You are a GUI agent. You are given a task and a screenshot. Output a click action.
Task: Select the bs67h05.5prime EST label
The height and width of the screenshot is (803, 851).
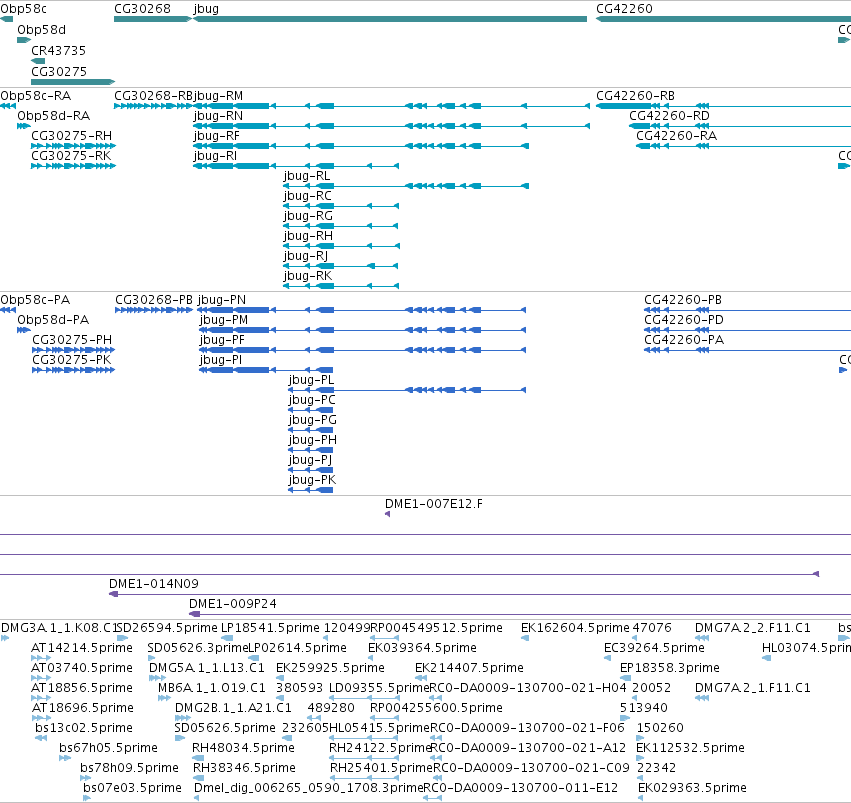[109, 748]
